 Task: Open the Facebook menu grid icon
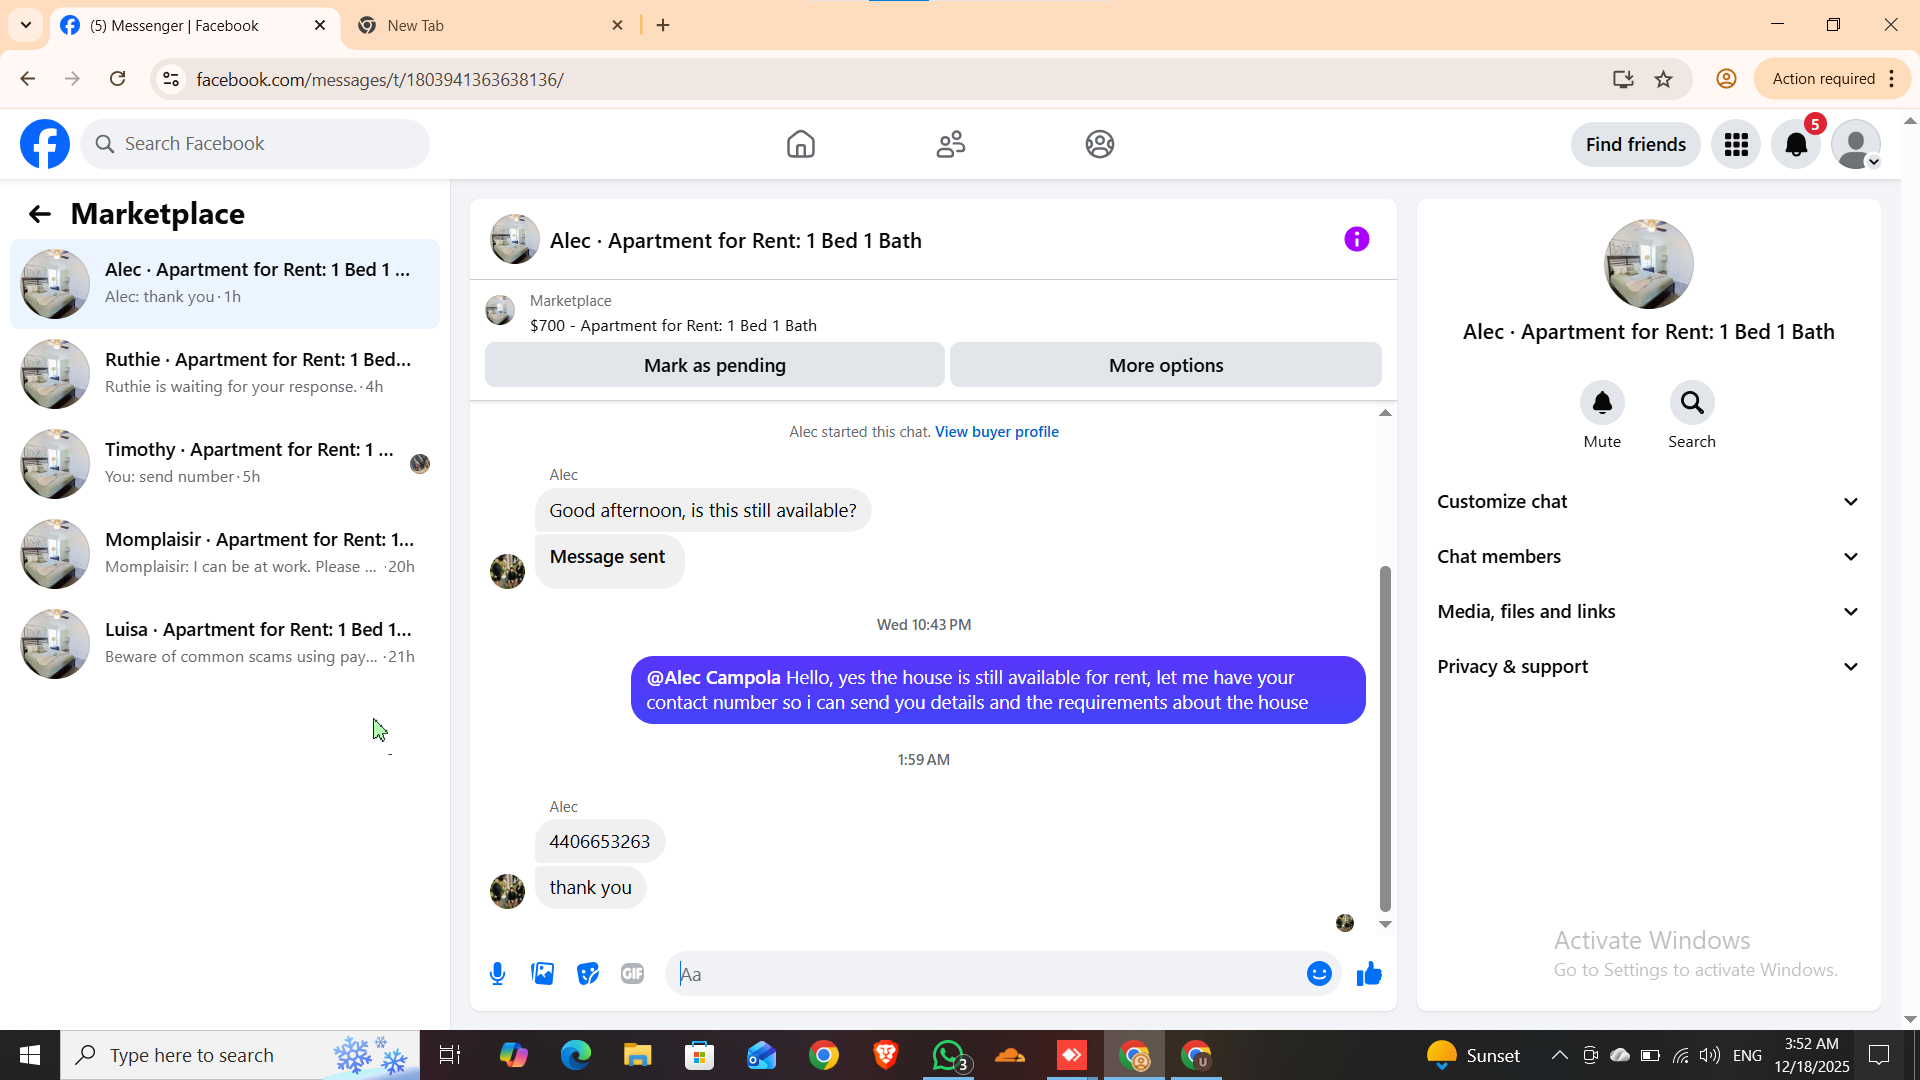1736,145
